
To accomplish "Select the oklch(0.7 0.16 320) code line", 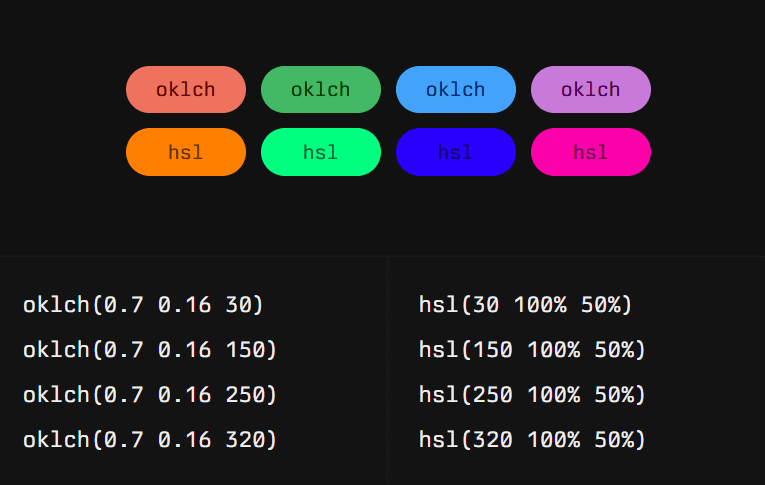I will point(150,439).
